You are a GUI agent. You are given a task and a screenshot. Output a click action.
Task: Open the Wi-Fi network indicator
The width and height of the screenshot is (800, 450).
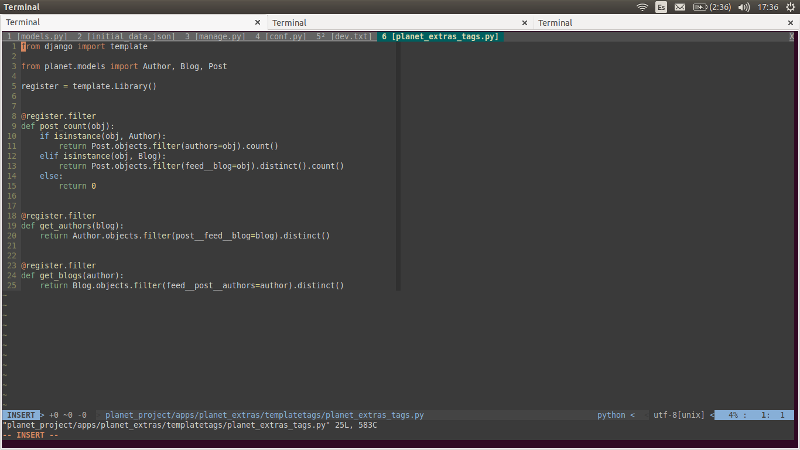coord(642,7)
